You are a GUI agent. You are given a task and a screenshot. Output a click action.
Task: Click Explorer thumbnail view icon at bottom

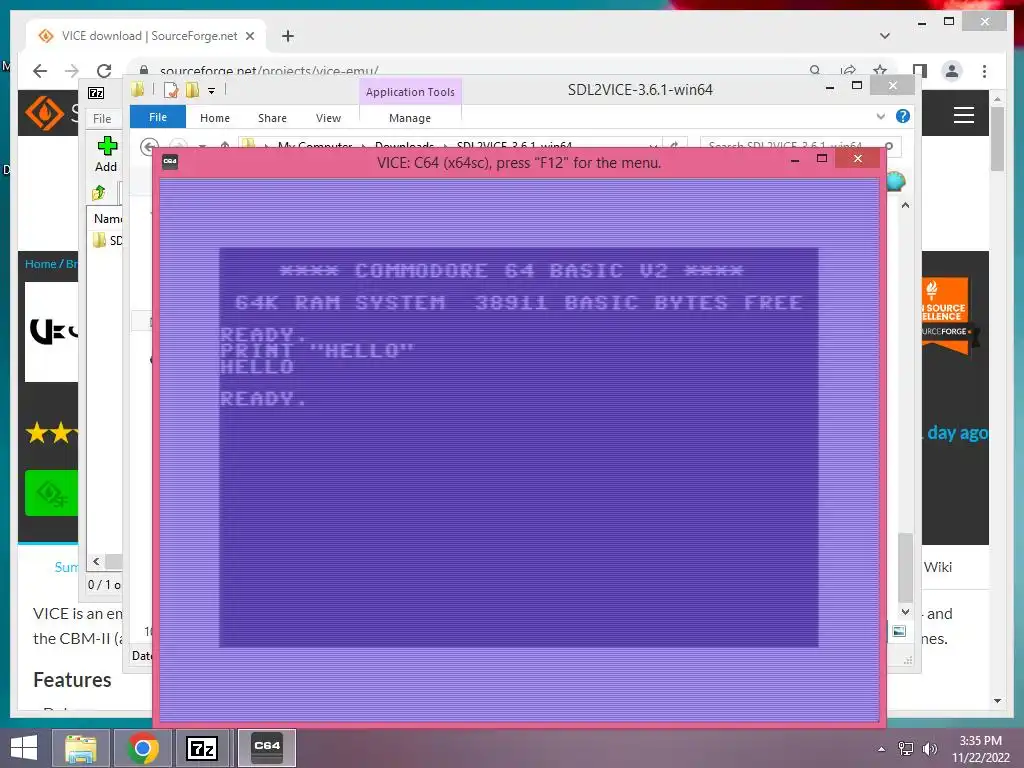pyautogui.click(x=899, y=631)
